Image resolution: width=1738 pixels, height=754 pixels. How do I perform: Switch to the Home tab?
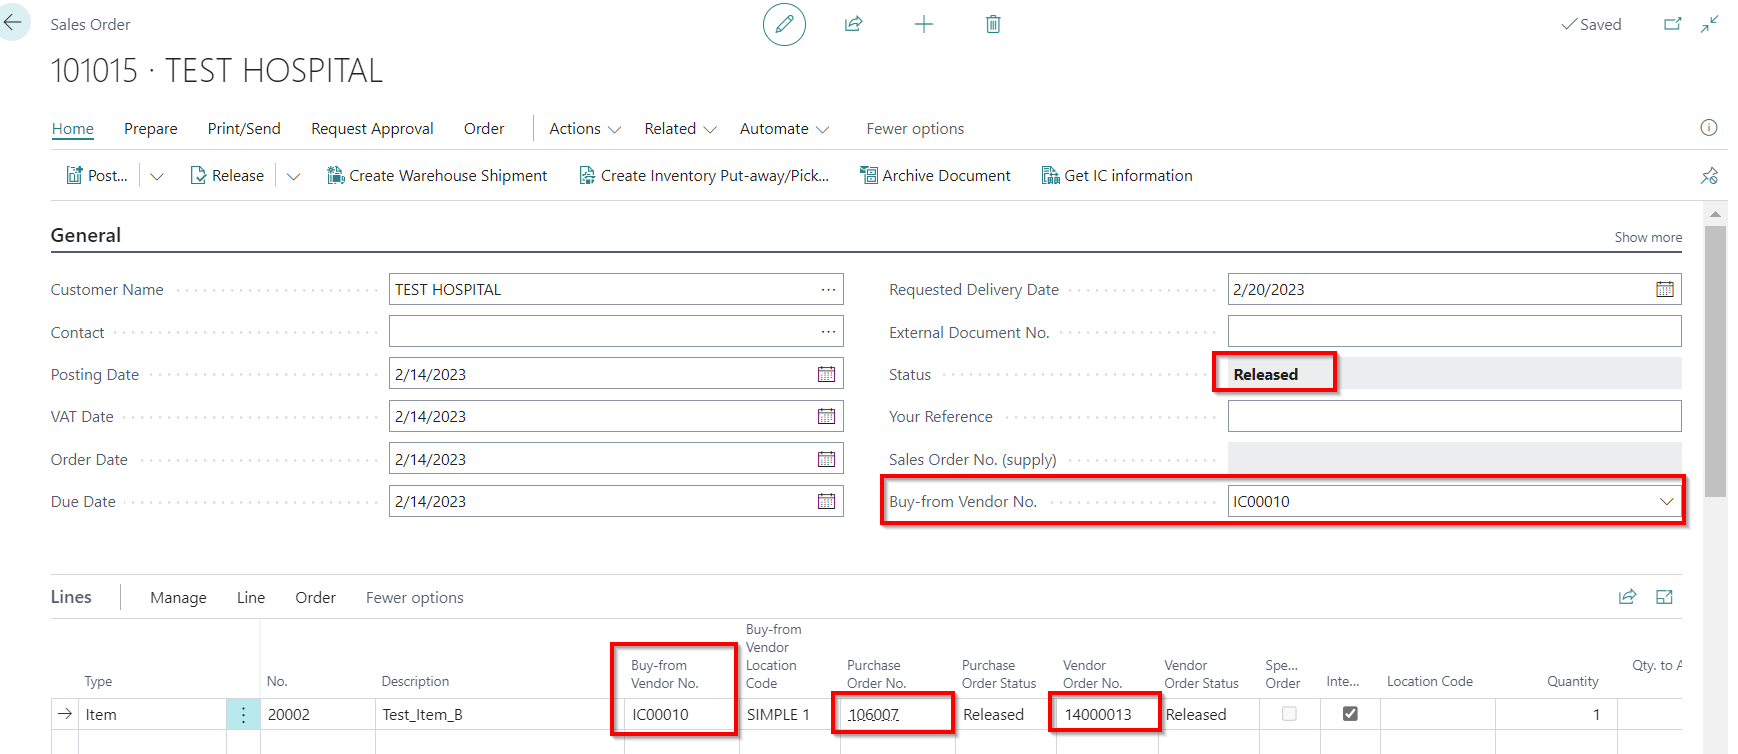[73, 129]
